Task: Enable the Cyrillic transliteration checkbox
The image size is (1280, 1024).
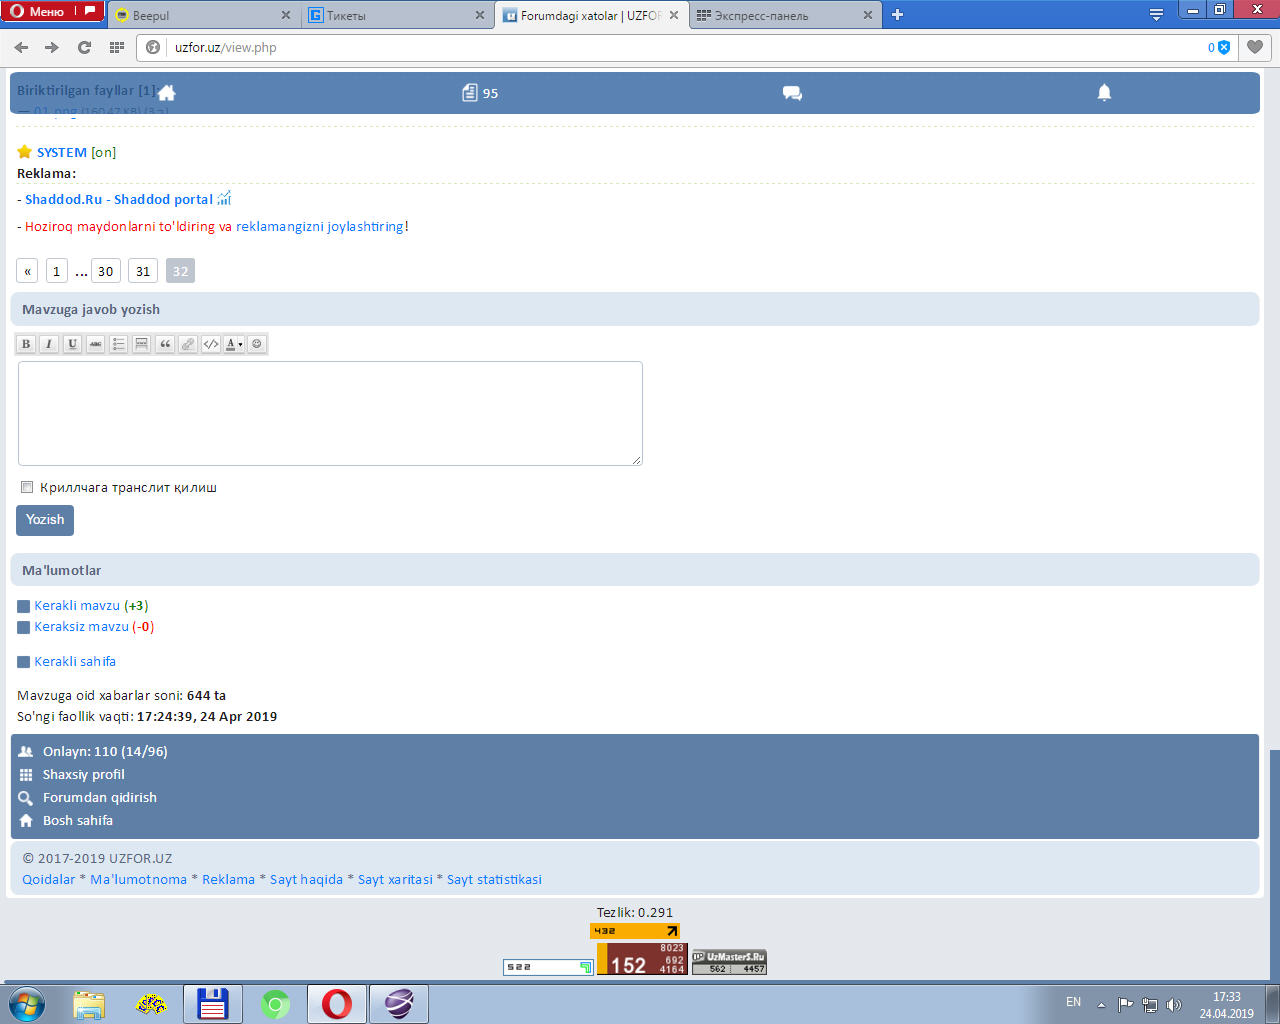Action: tap(27, 487)
